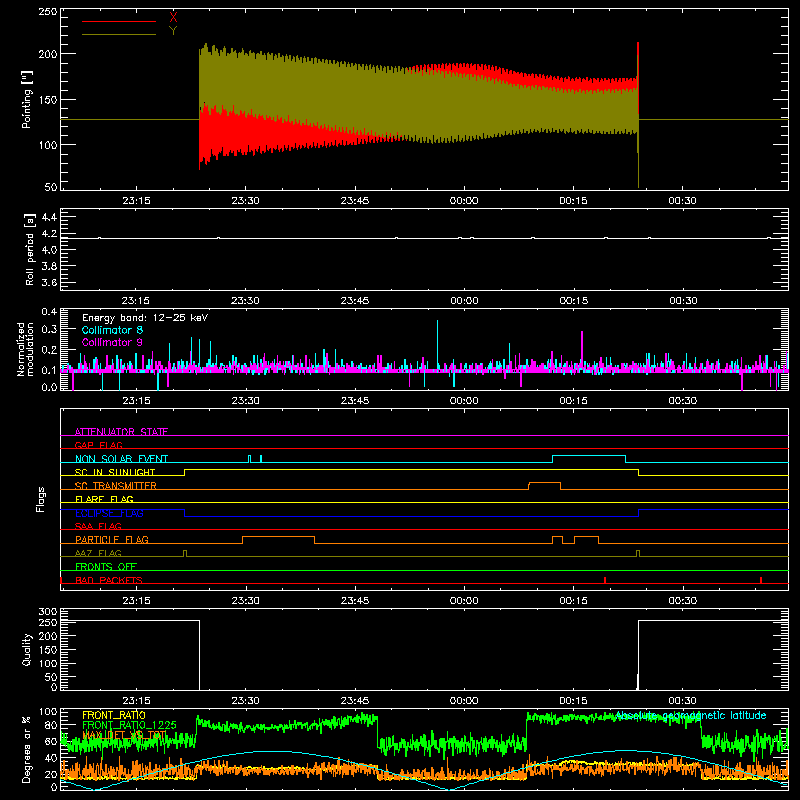Click the 23:15 label under the Flags plot
This screenshot has height=800, width=800.
tap(136, 601)
